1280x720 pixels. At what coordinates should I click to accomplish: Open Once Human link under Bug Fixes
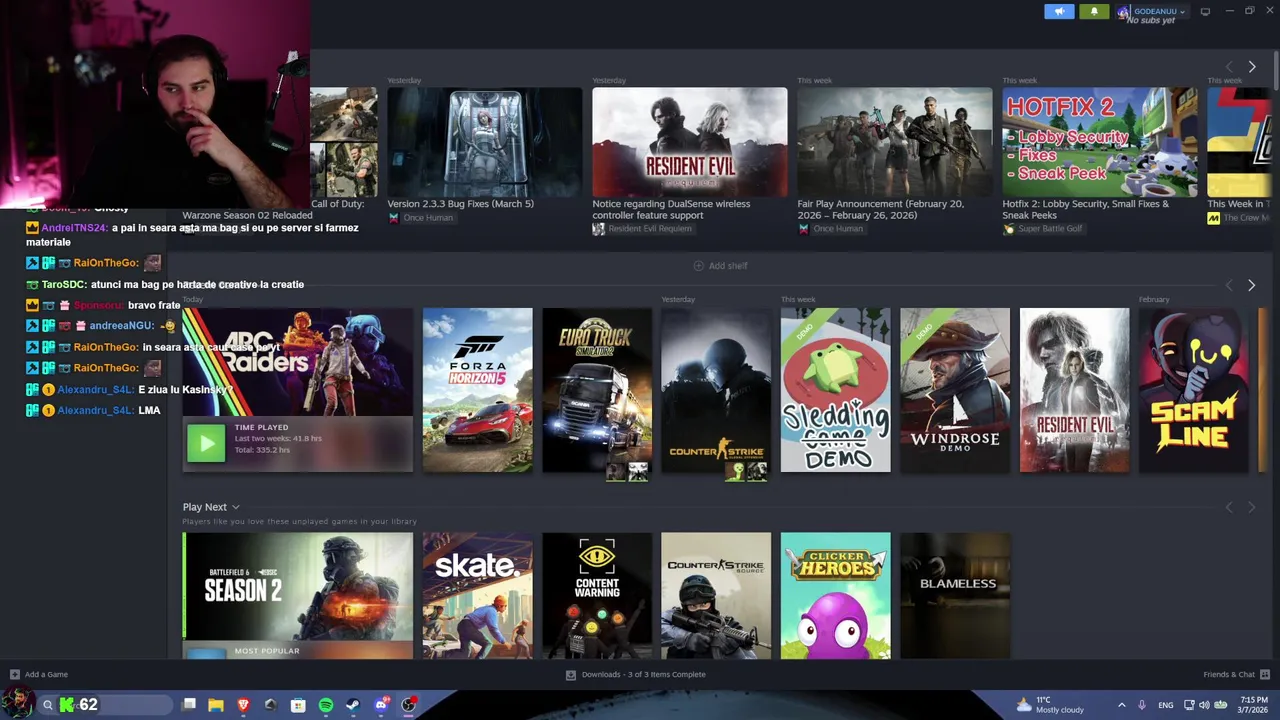(420, 218)
